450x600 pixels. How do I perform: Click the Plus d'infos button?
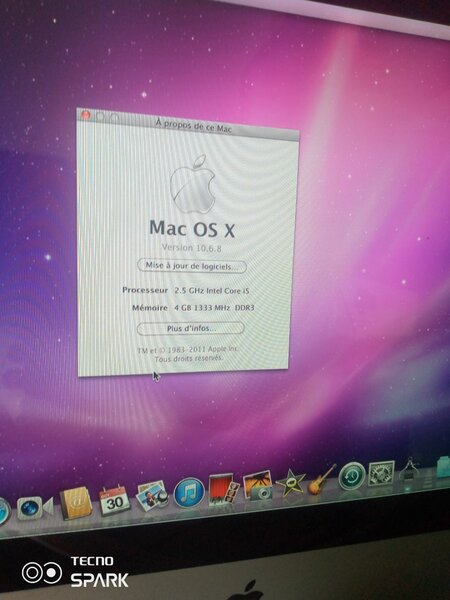tap(191, 328)
